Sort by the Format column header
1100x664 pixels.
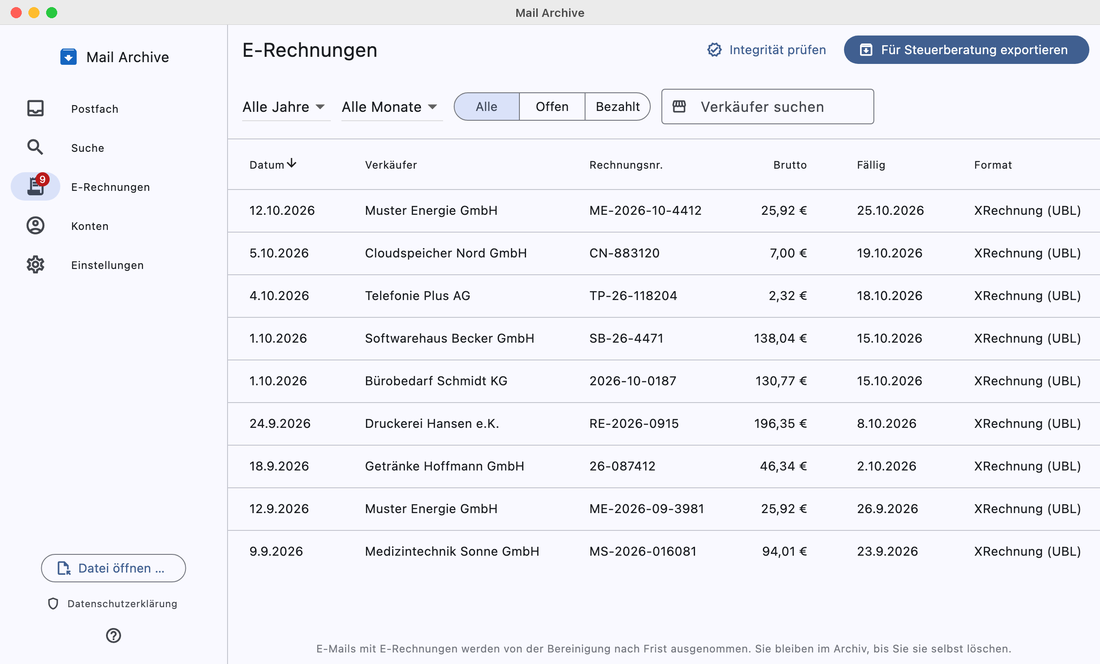(x=993, y=165)
